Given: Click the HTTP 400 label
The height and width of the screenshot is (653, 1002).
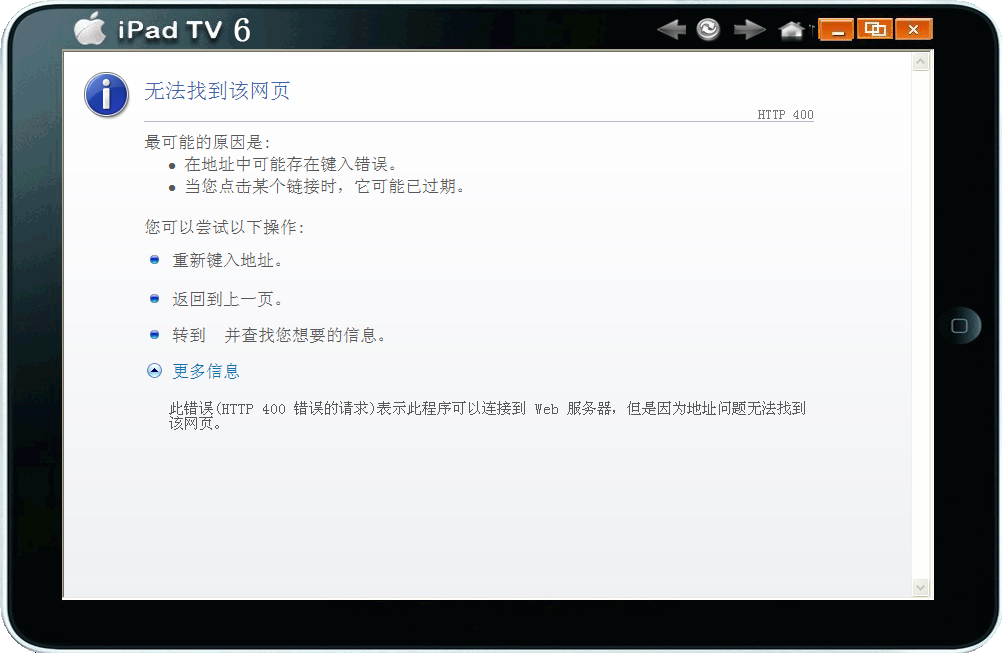Looking at the screenshot, I should pos(785,114).
